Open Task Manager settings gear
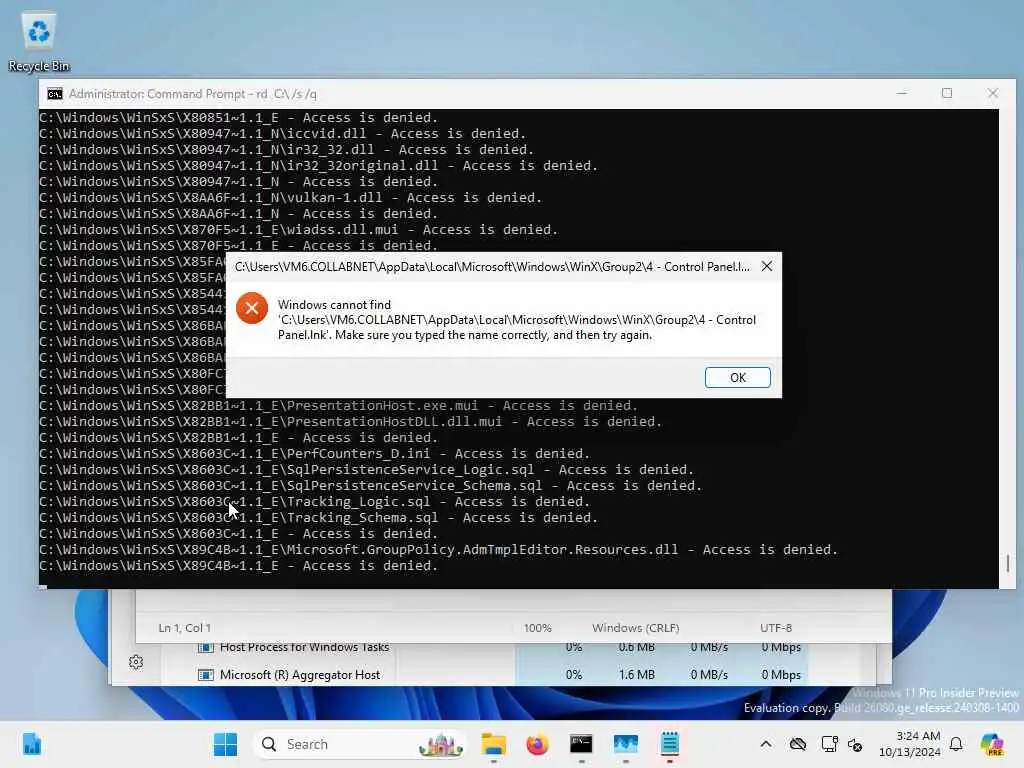Image resolution: width=1024 pixels, height=768 pixels. 136,662
